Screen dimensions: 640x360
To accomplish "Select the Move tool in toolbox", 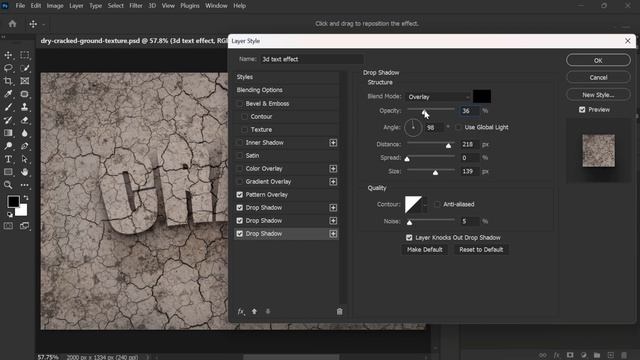I will (x=8, y=55).
